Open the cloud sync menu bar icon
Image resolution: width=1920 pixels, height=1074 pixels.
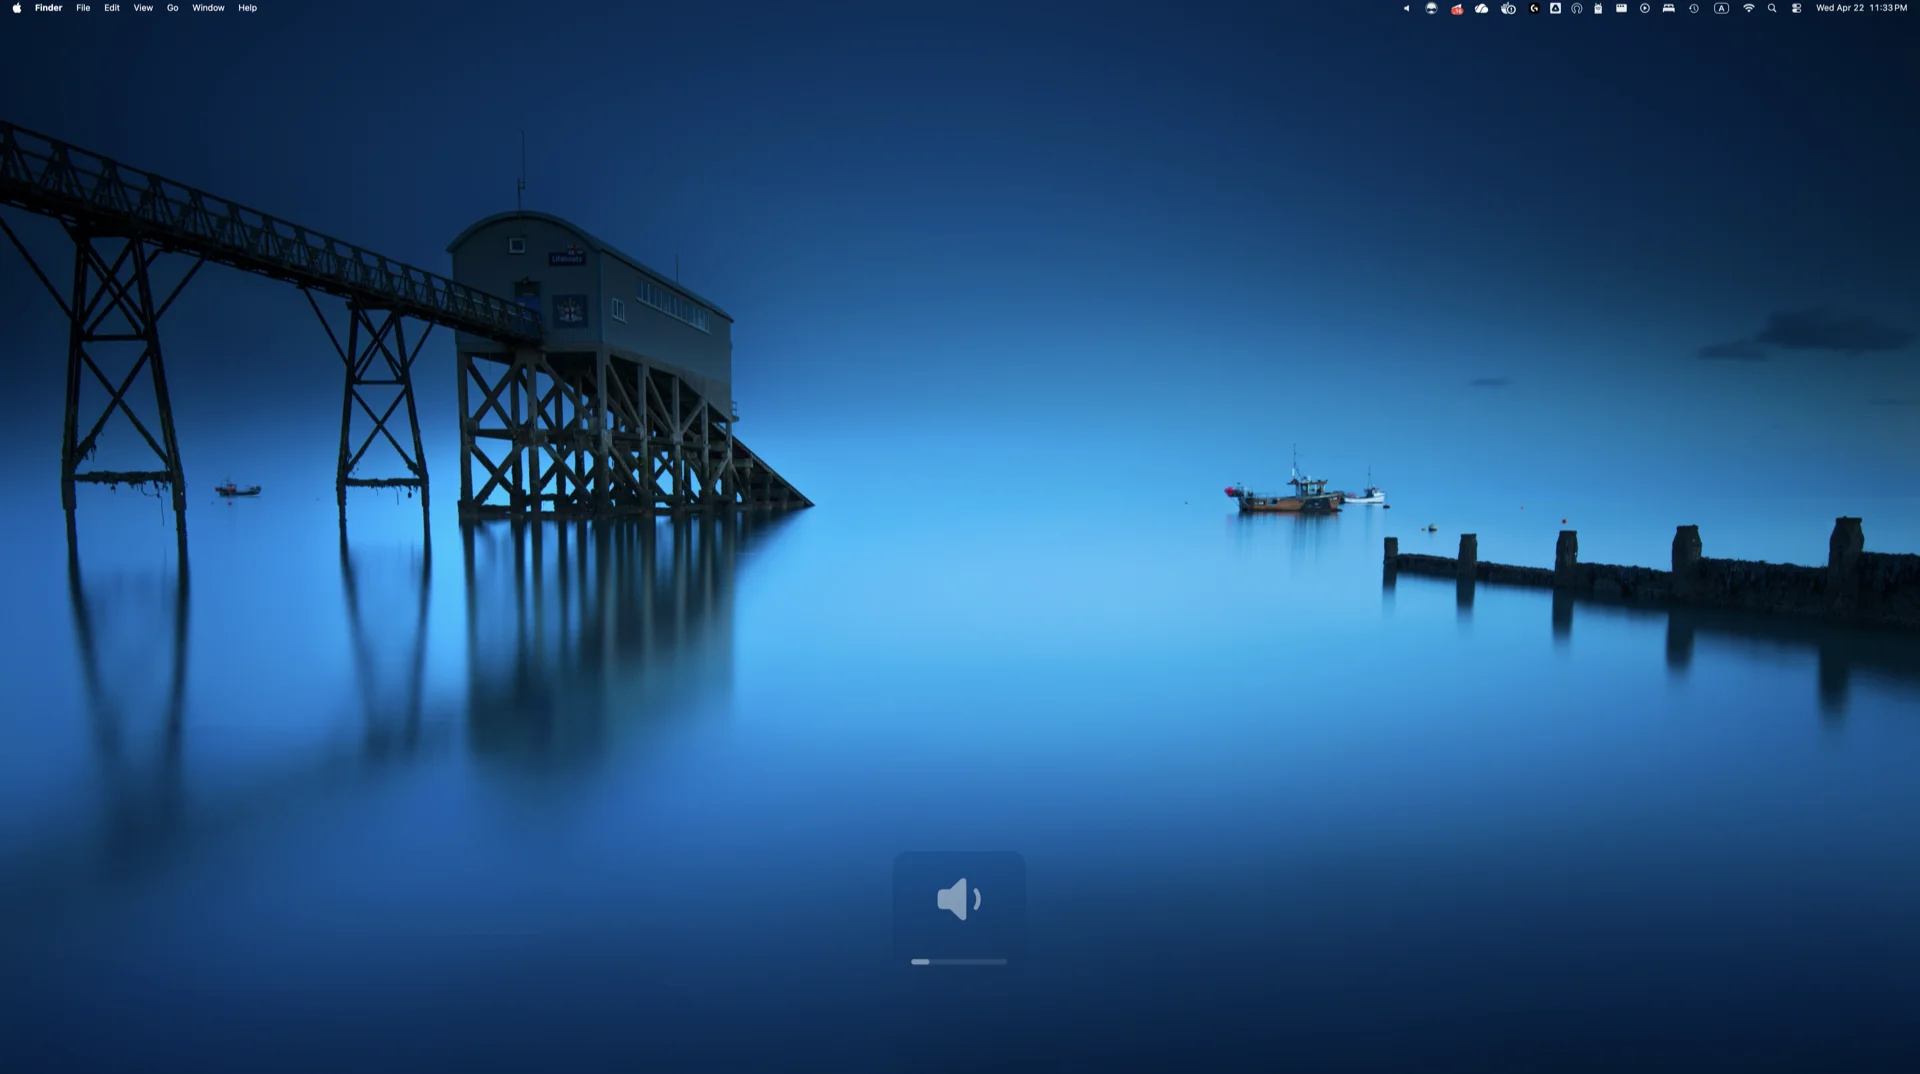1481,8
